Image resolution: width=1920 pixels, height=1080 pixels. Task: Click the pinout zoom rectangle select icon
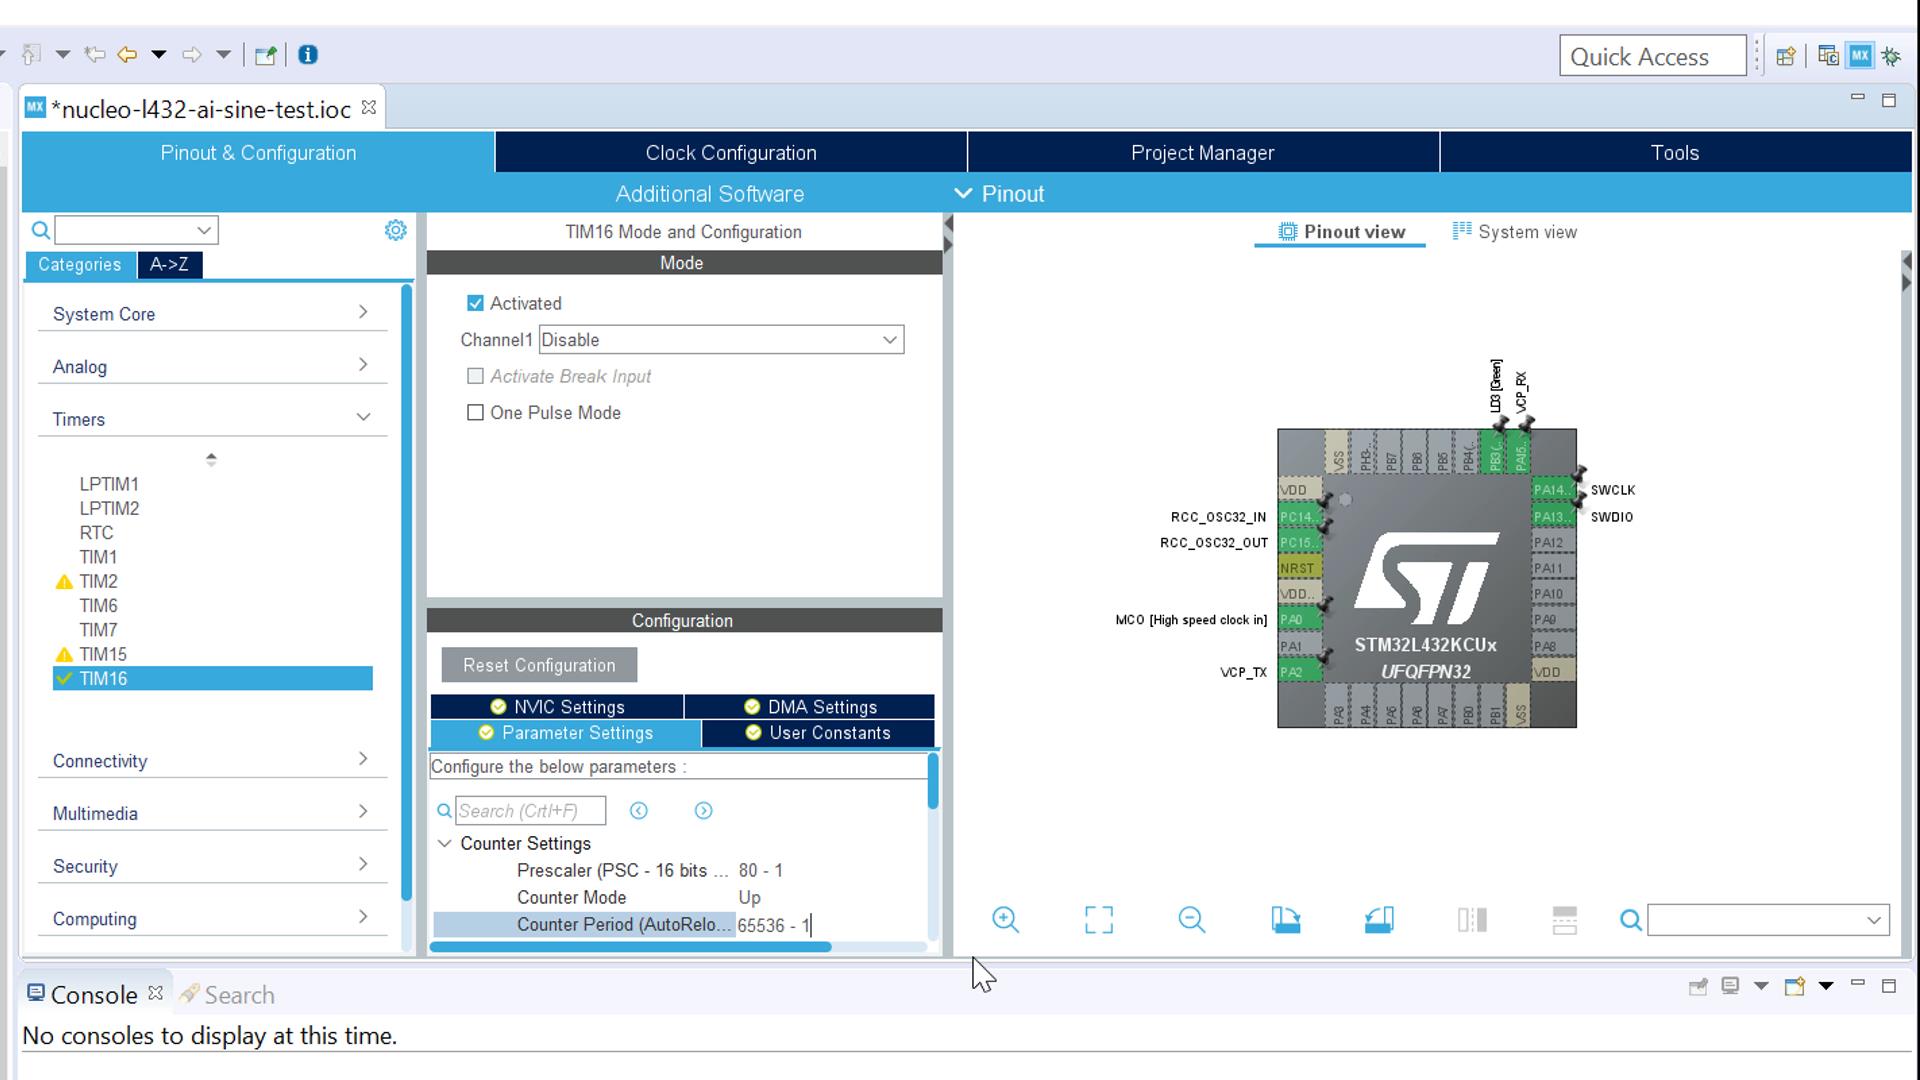click(1100, 919)
